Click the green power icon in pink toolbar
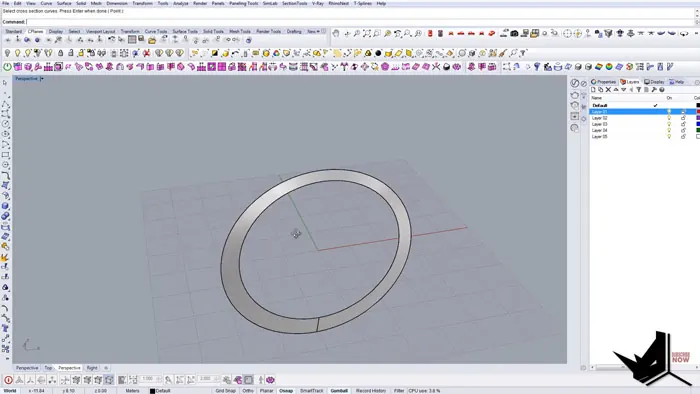700x394 pixels. (7, 67)
